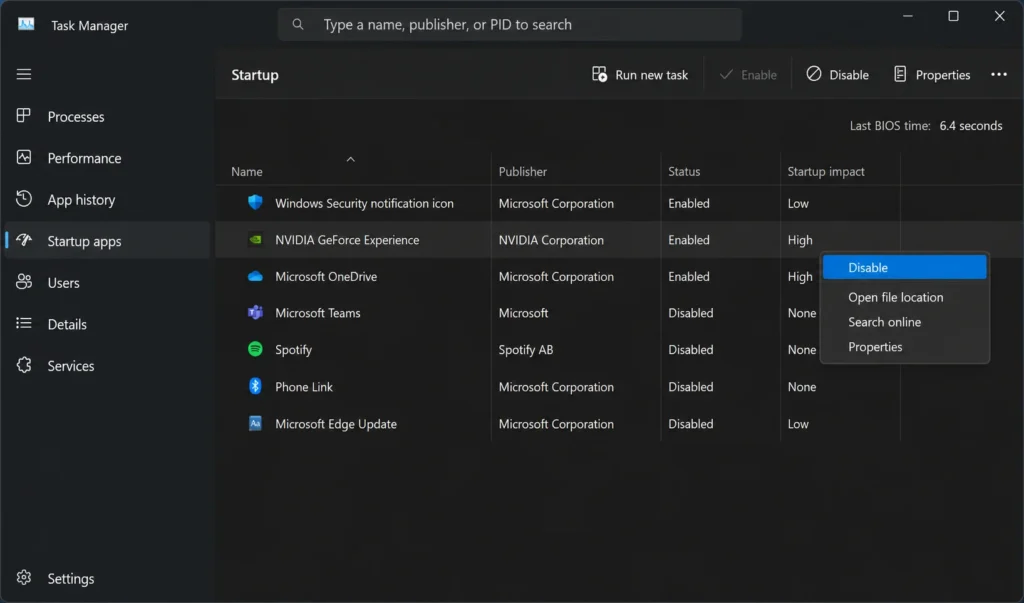Click the Task Manager app icon
1024x603 pixels.
point(26,24)
